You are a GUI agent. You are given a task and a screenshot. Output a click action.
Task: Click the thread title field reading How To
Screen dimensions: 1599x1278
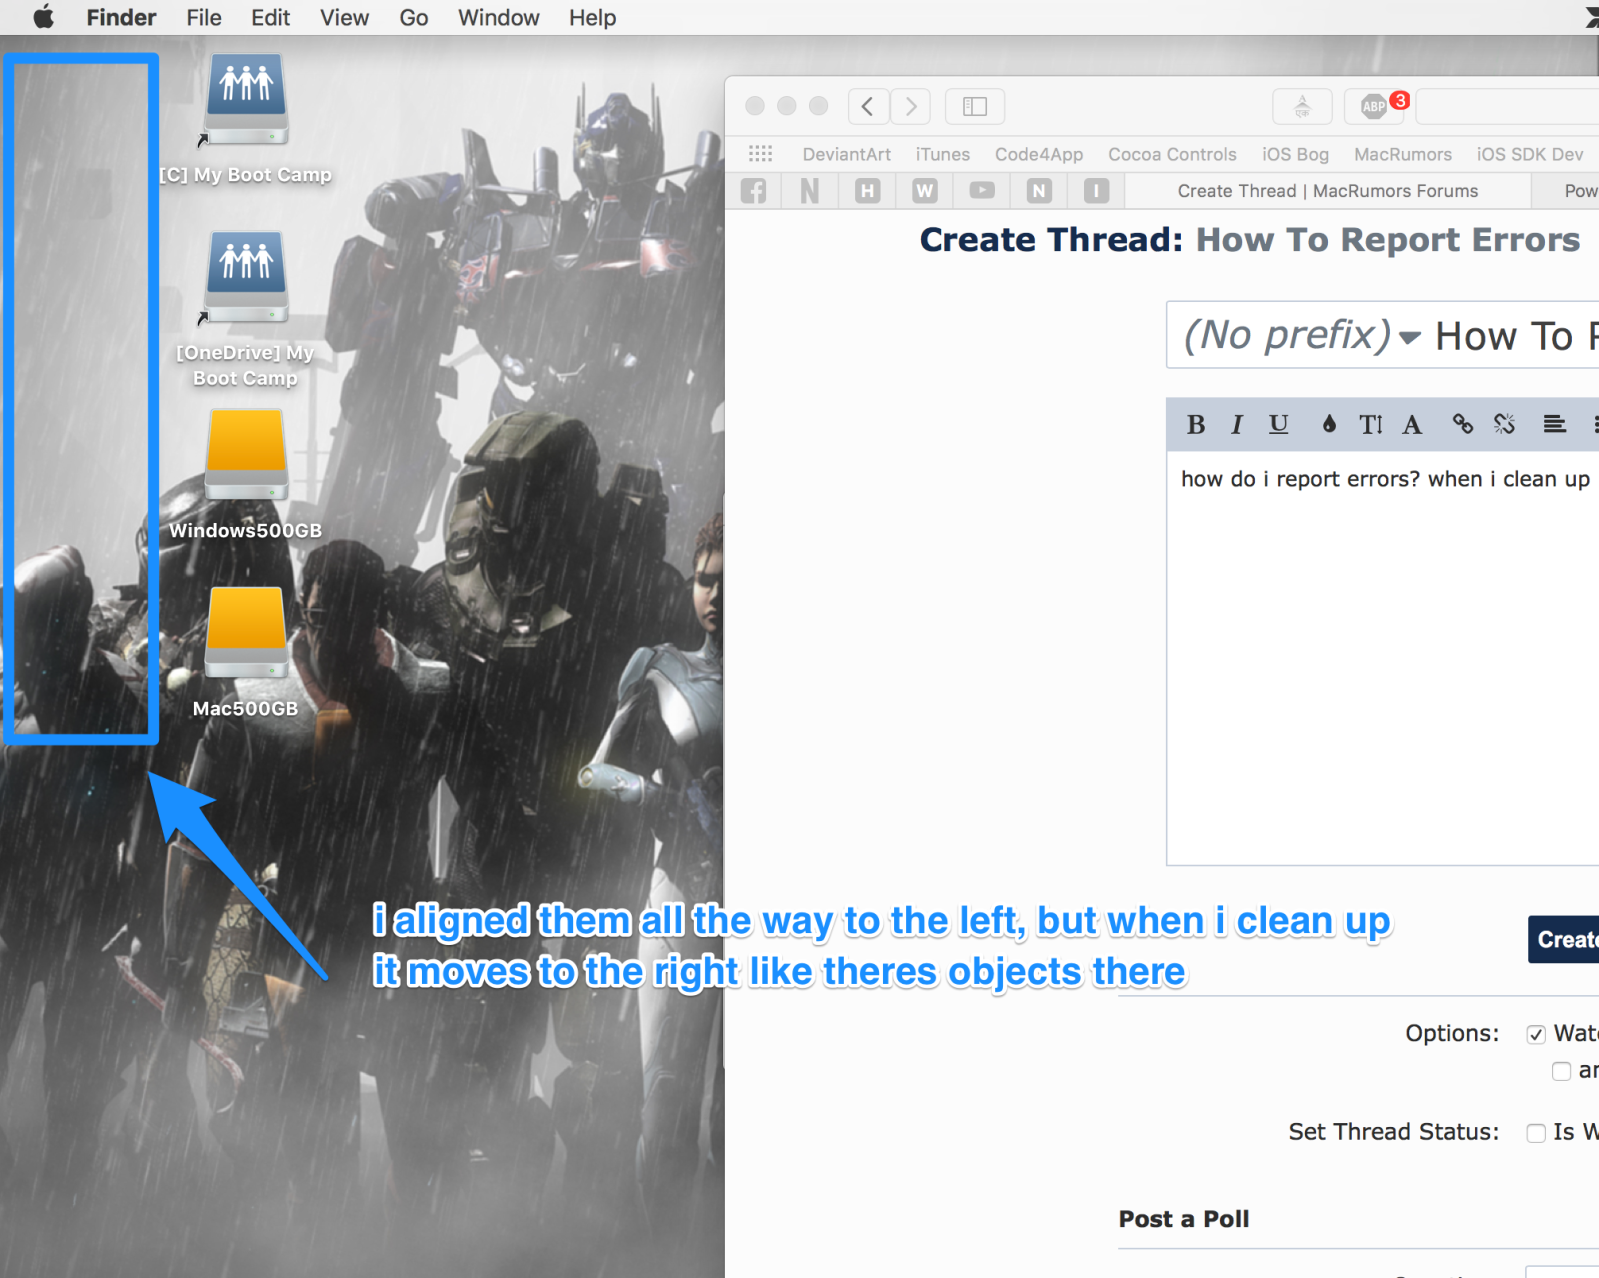tap(1516, 336)
